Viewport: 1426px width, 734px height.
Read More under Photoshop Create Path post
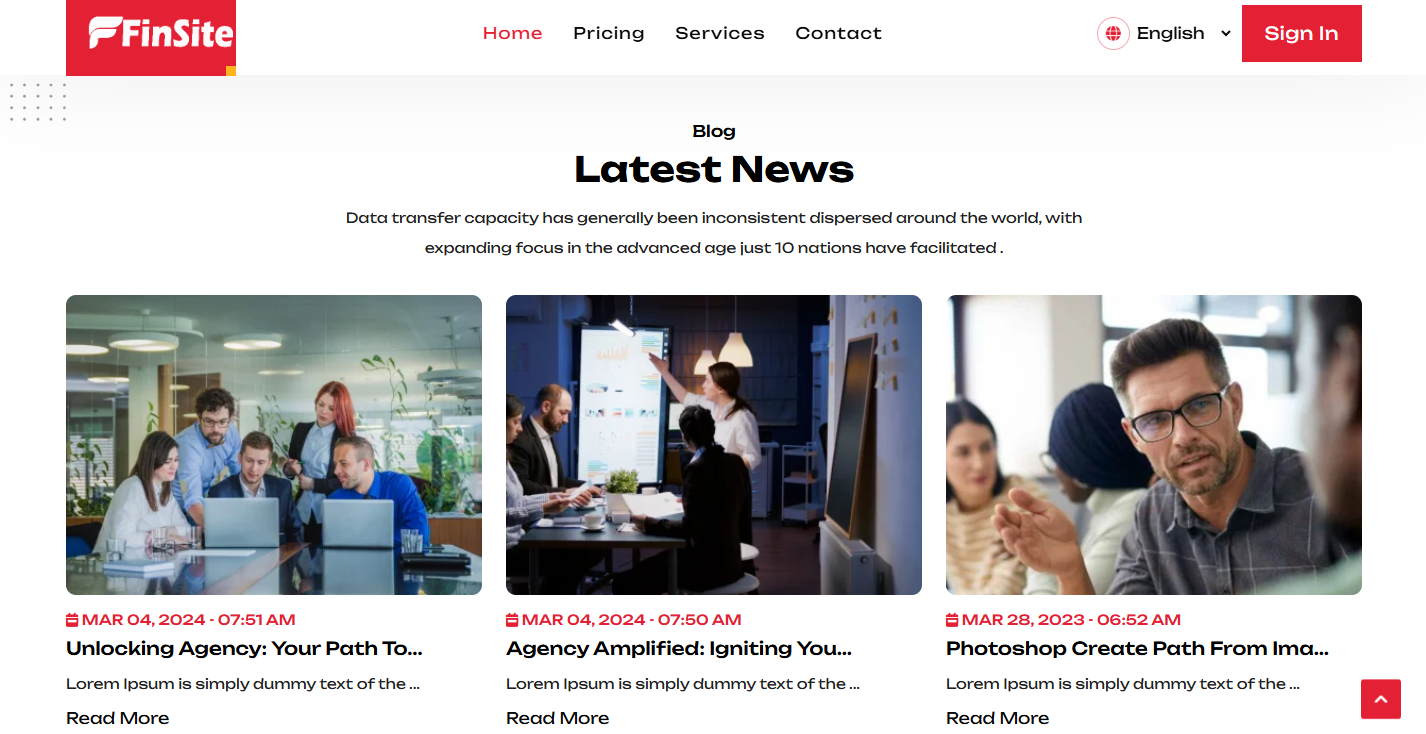click(x=998, y=718)
